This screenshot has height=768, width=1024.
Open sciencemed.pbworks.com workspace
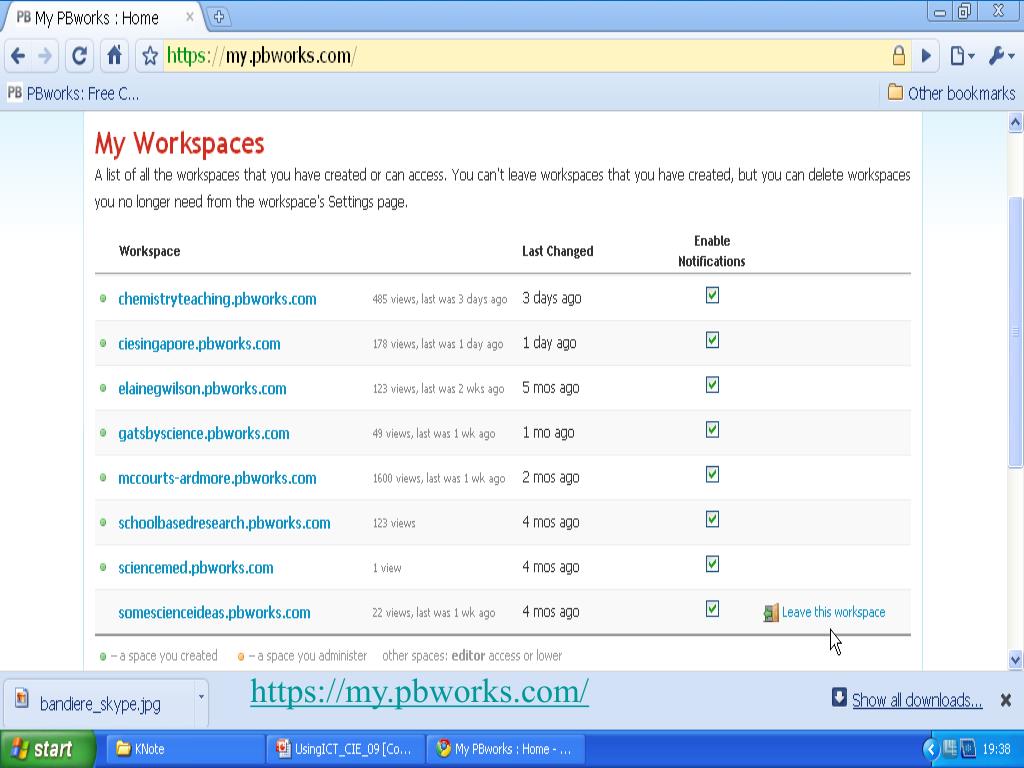click(195, 568)
